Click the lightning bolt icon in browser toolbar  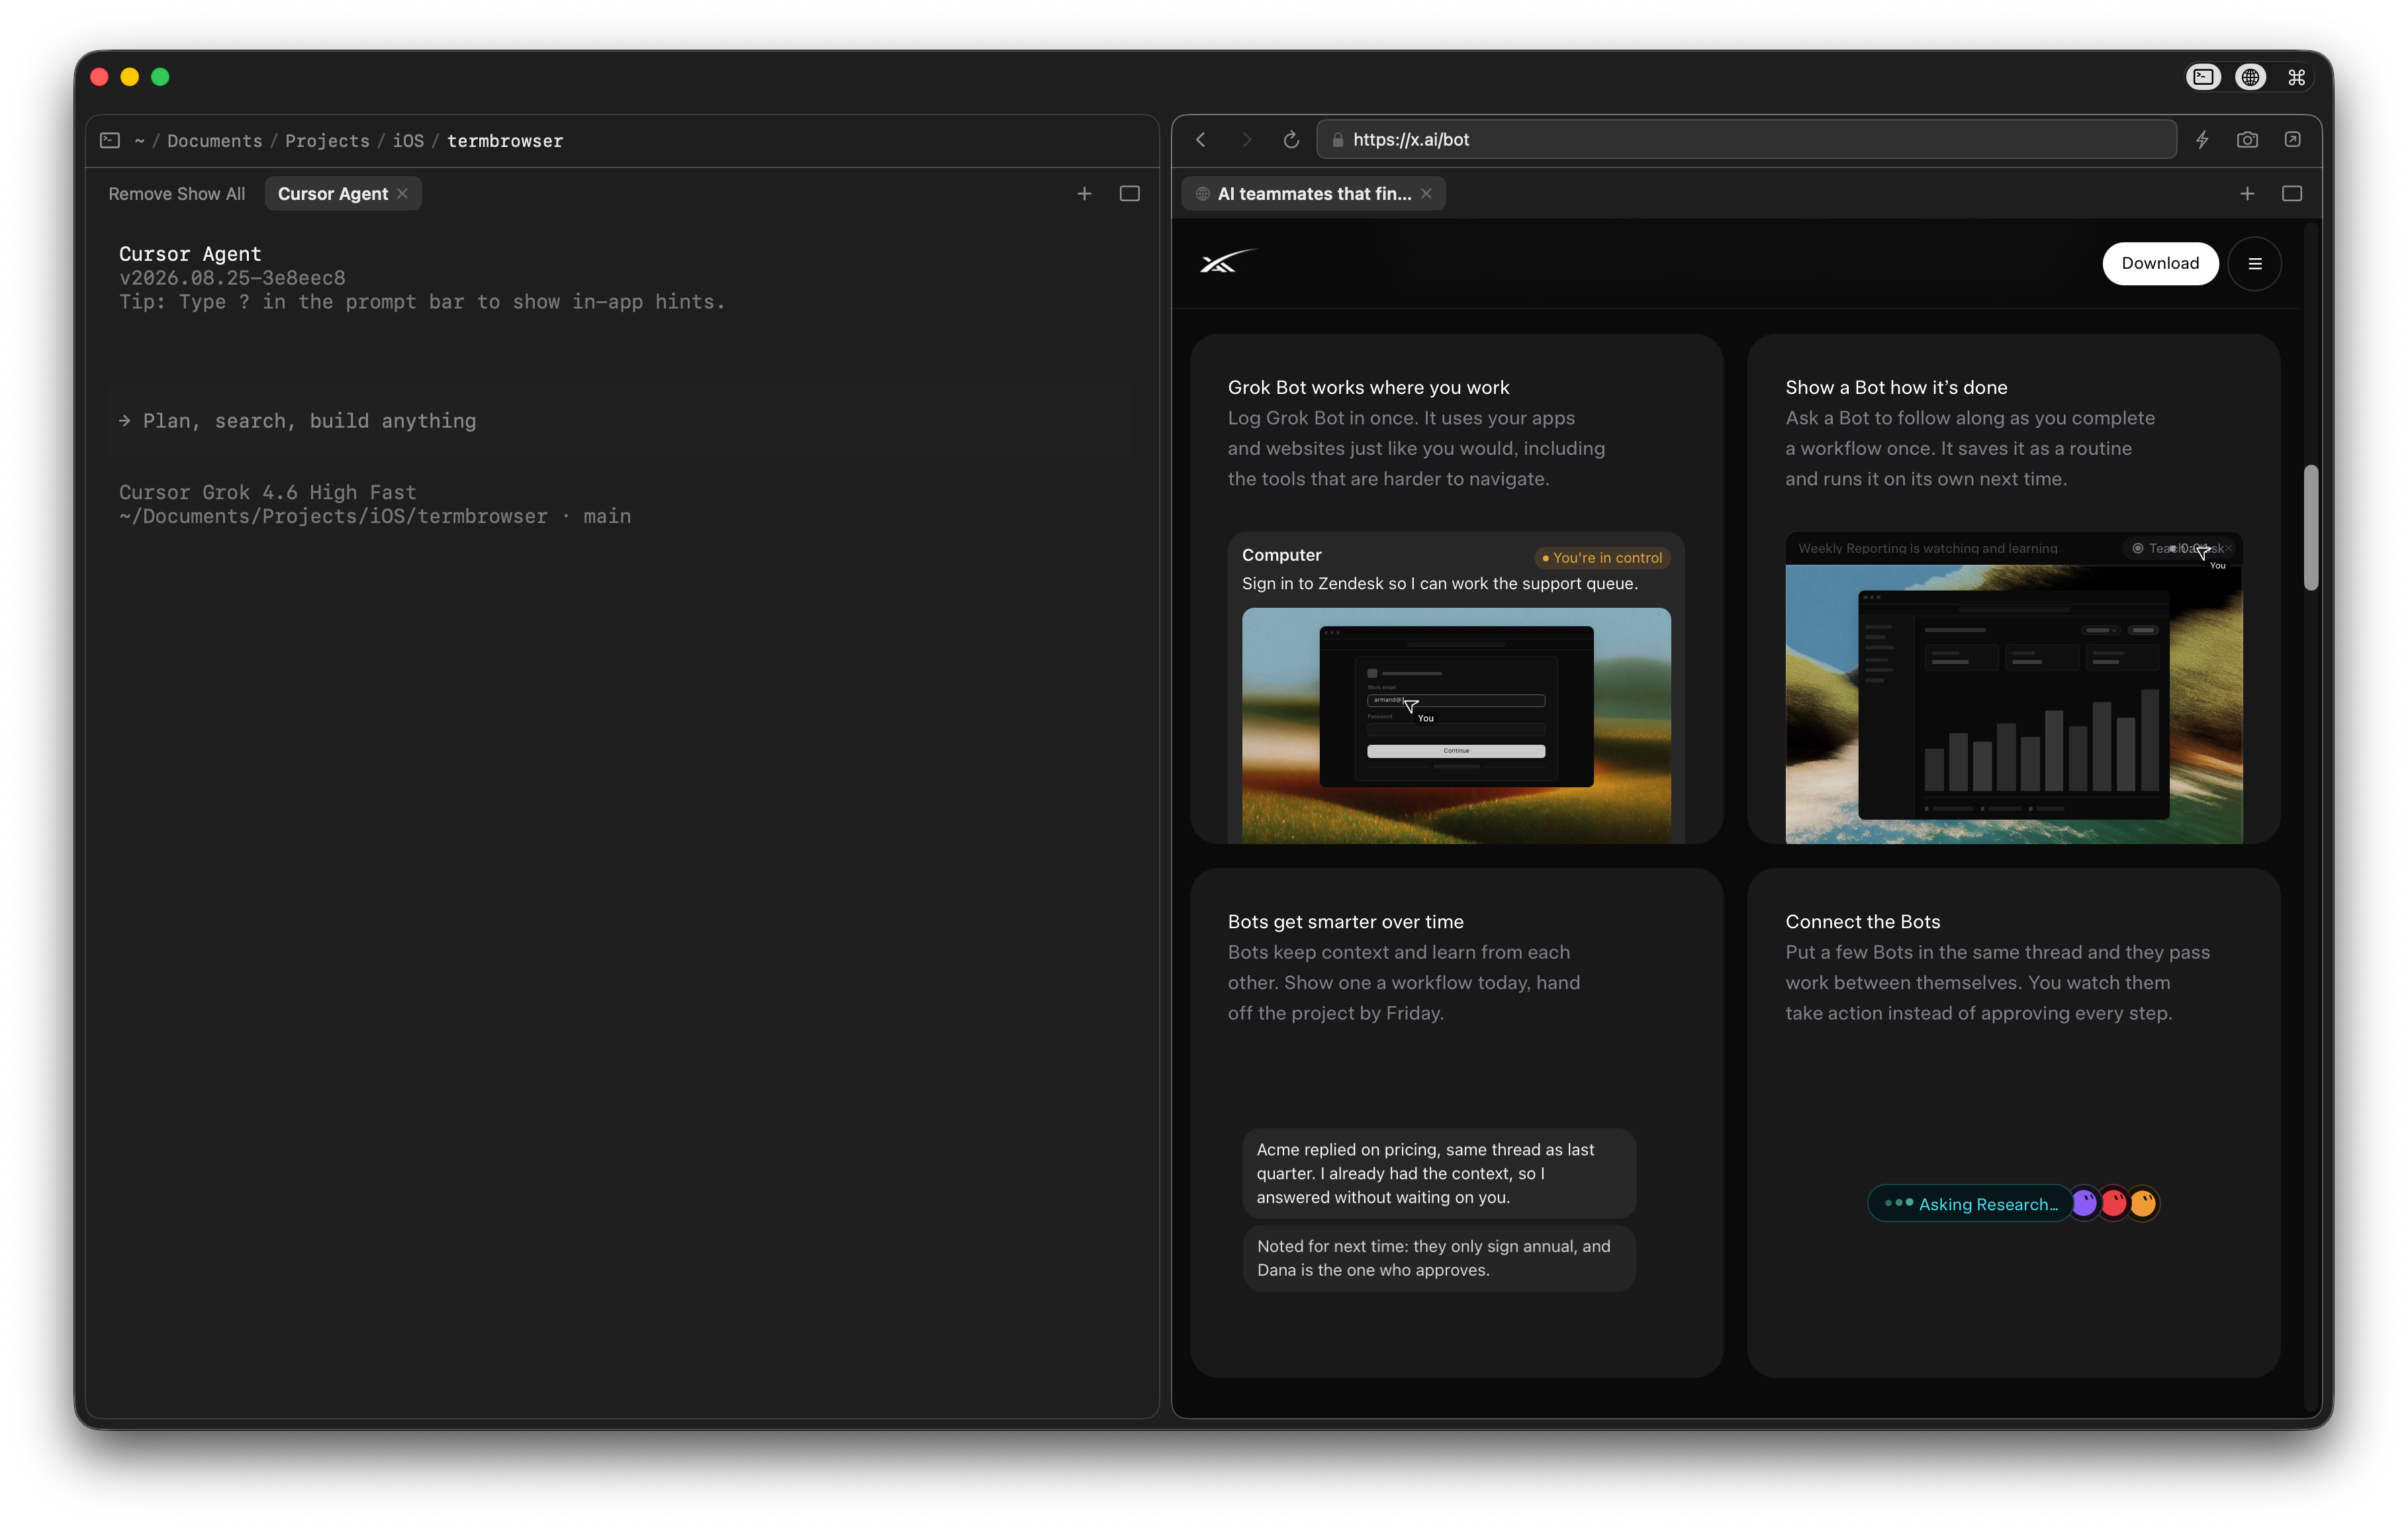click(x=2202, y=140)
